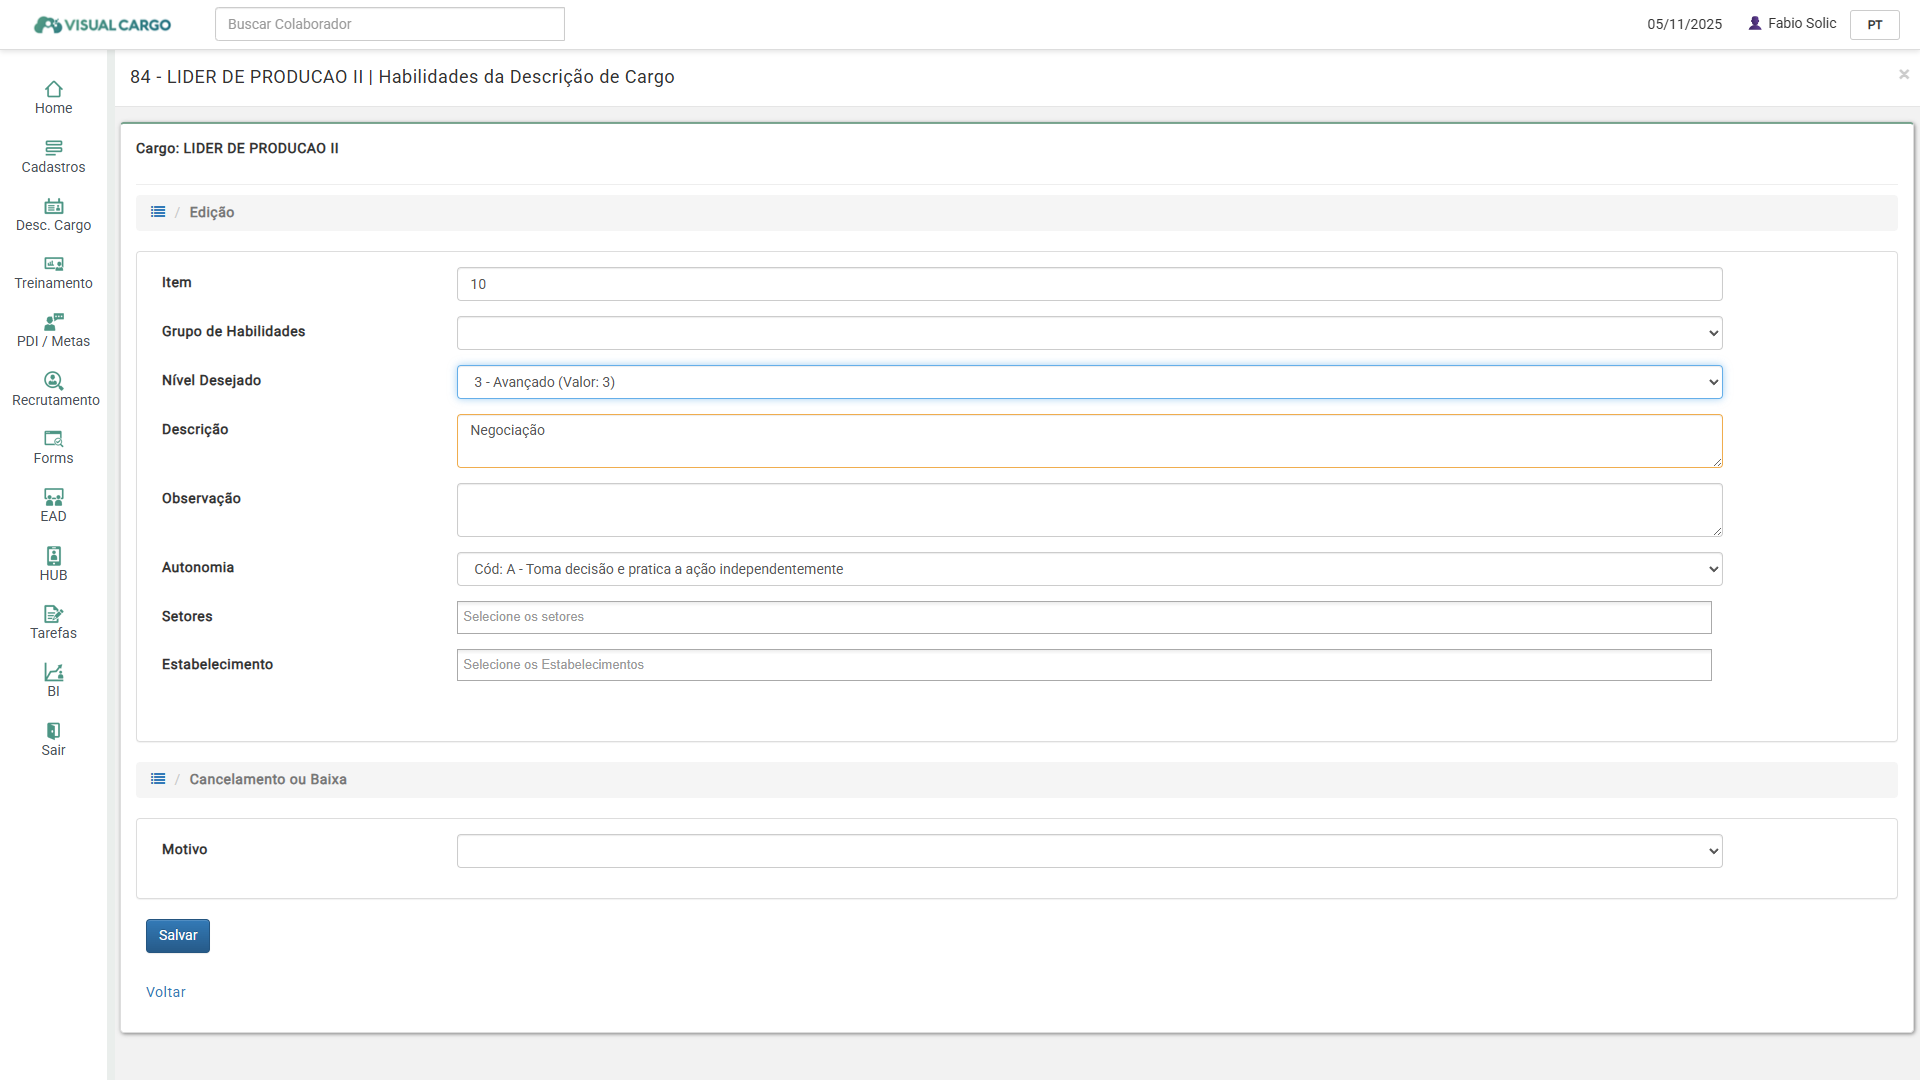Click the Sair logout icon
Viewport: 1920px width, 1080px height.
(x=53, y=731)
